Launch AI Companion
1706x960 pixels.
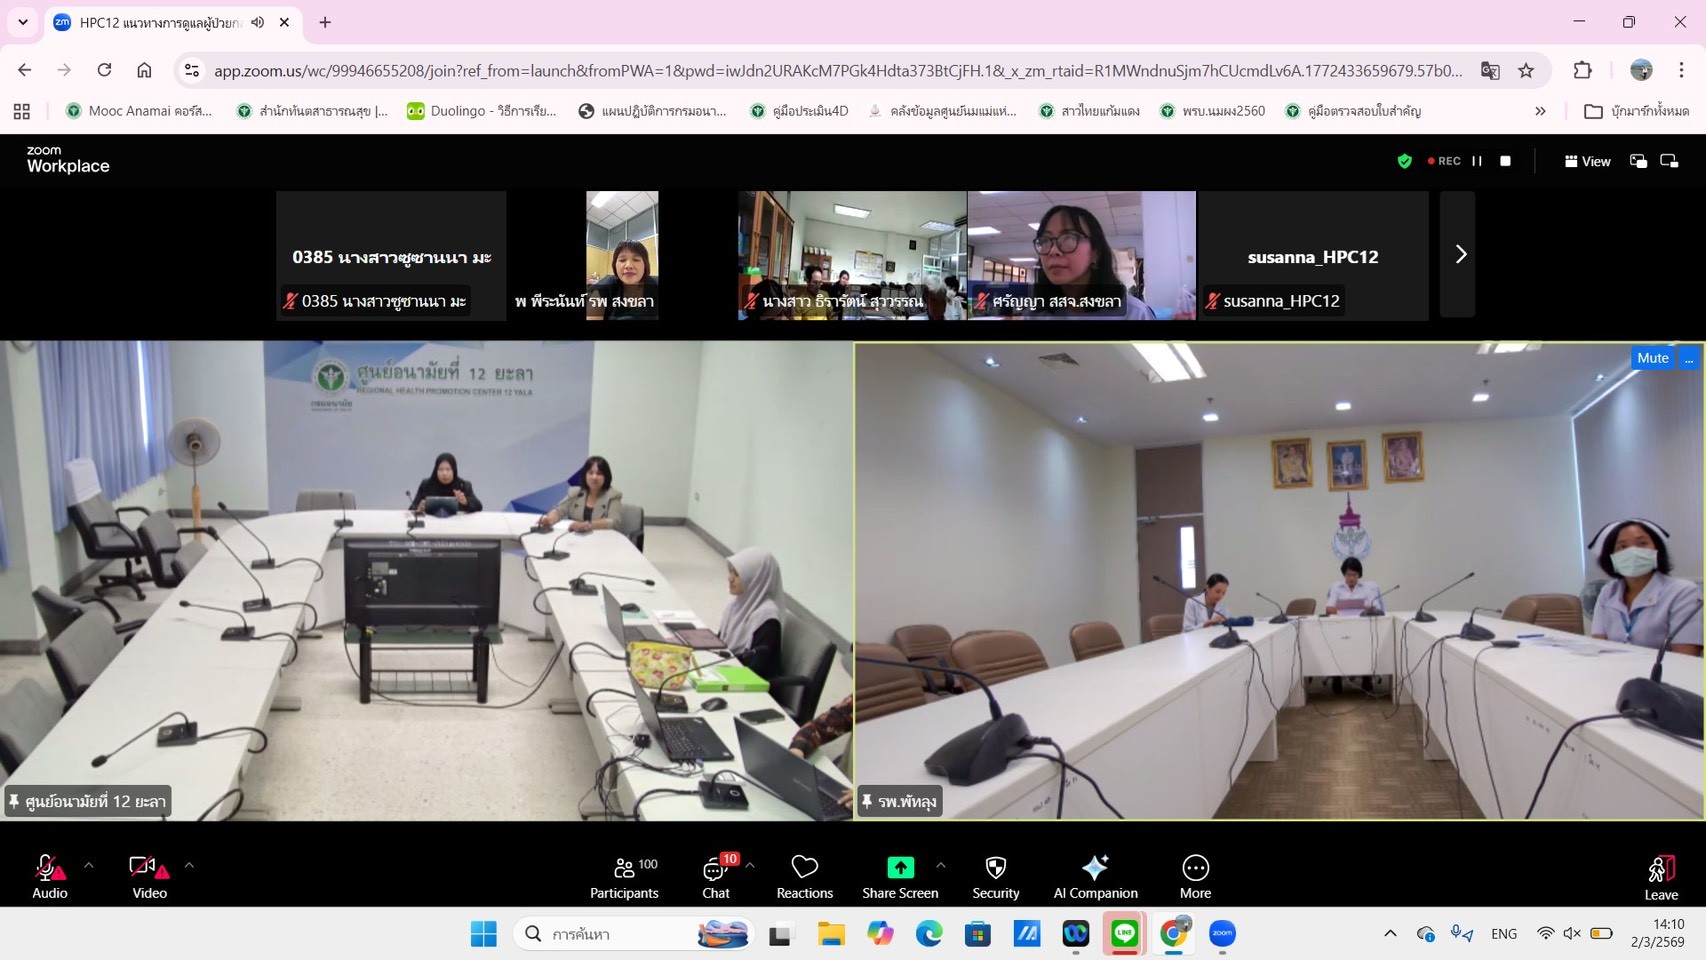[x=1095, y=876]
